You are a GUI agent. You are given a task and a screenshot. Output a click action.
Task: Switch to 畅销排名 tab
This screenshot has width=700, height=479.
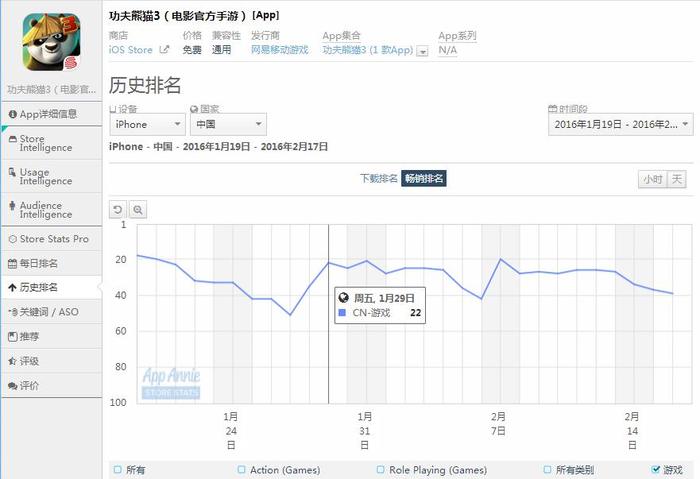coord(424,179)
